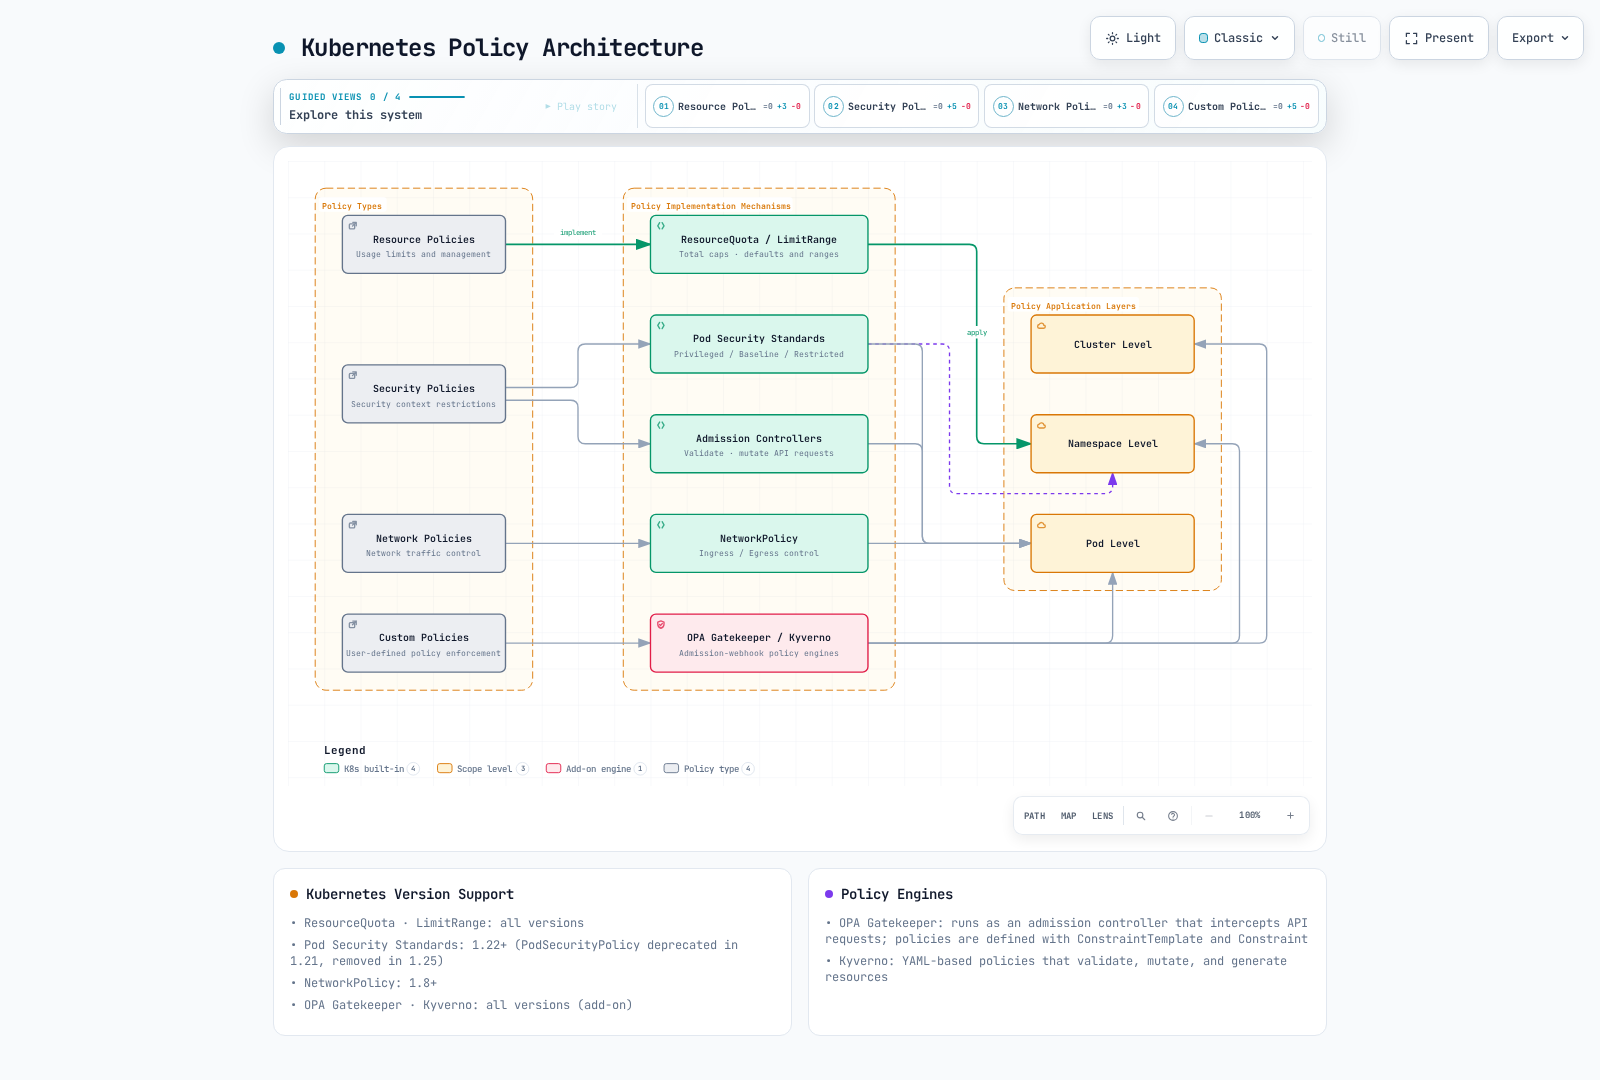
Task: Select guided view 03 Network Policies
Action: tap(1066, 106)
